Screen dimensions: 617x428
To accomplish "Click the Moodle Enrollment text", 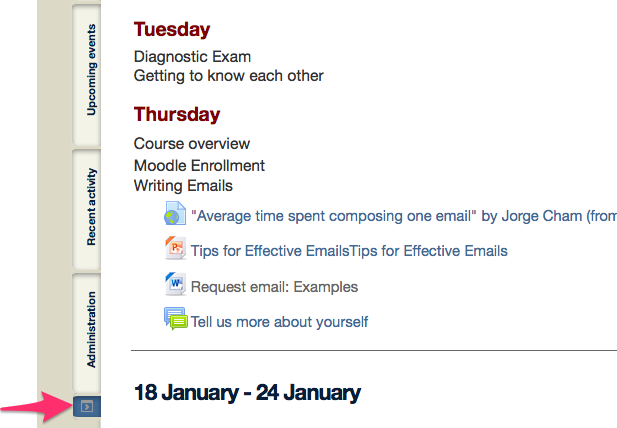I will coord(199,166).
